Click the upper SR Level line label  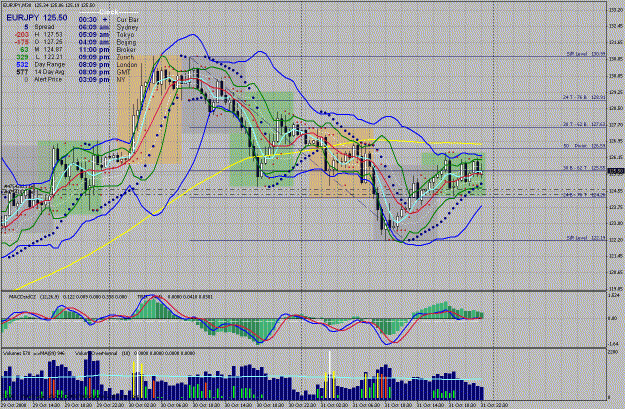586,54
